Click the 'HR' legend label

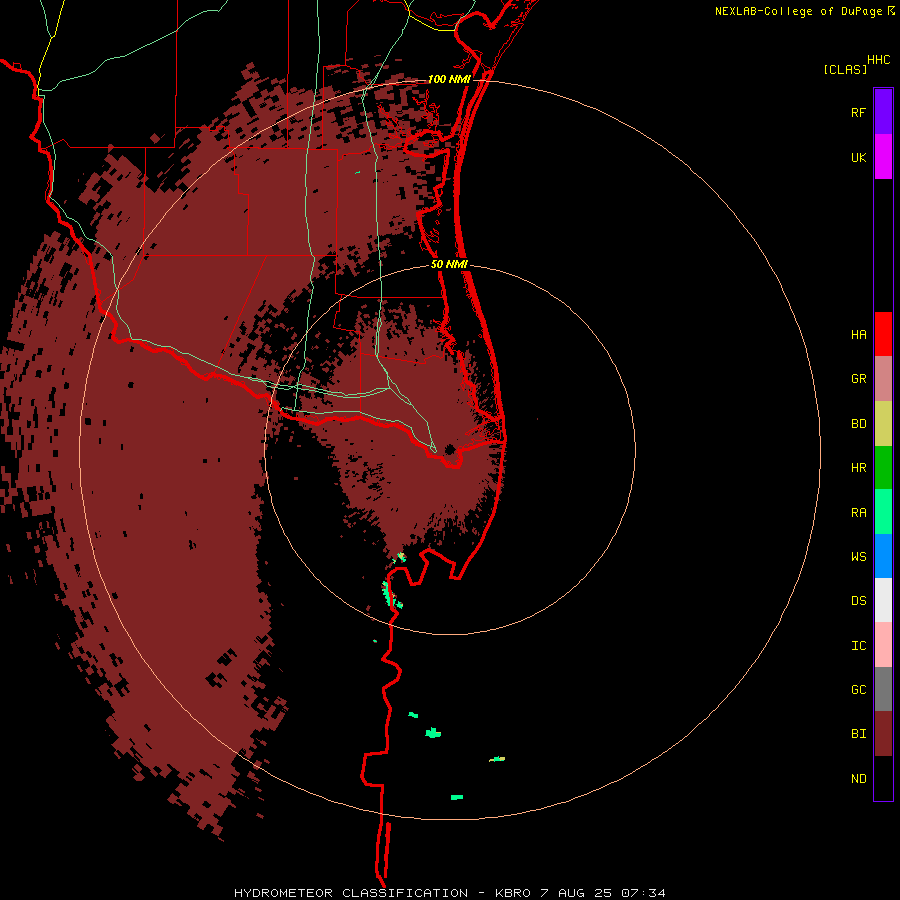[x=858, y=468]
